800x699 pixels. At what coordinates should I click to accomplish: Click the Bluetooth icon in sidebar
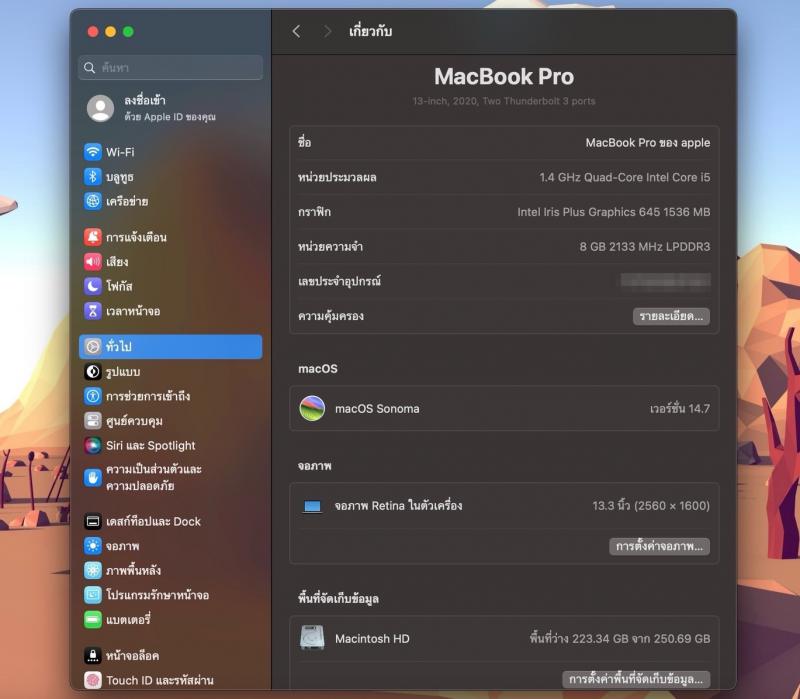coord(92,177)
